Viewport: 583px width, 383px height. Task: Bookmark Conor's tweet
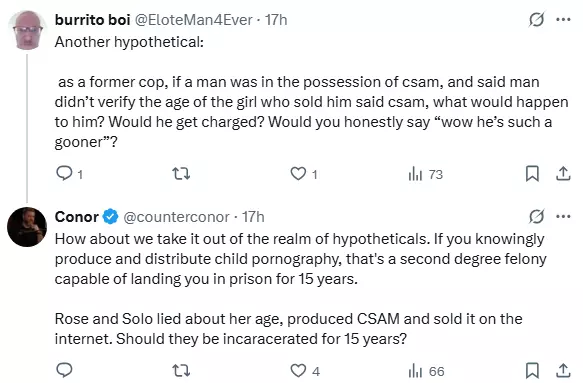532,370
